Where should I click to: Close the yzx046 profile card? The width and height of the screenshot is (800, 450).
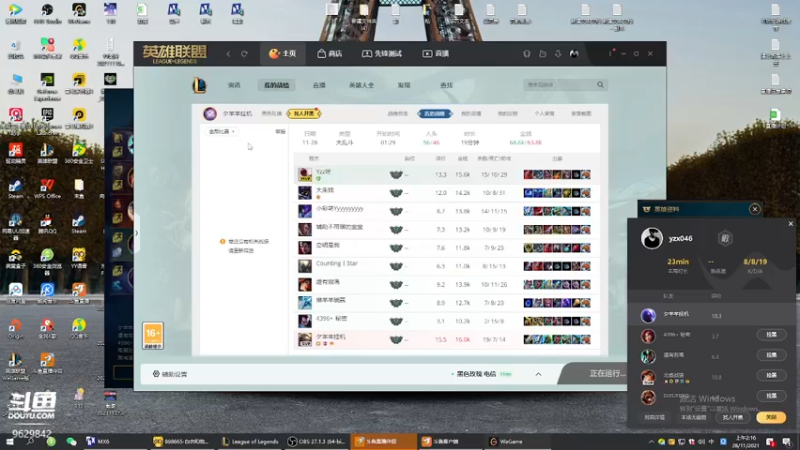[x=791, y=223]
